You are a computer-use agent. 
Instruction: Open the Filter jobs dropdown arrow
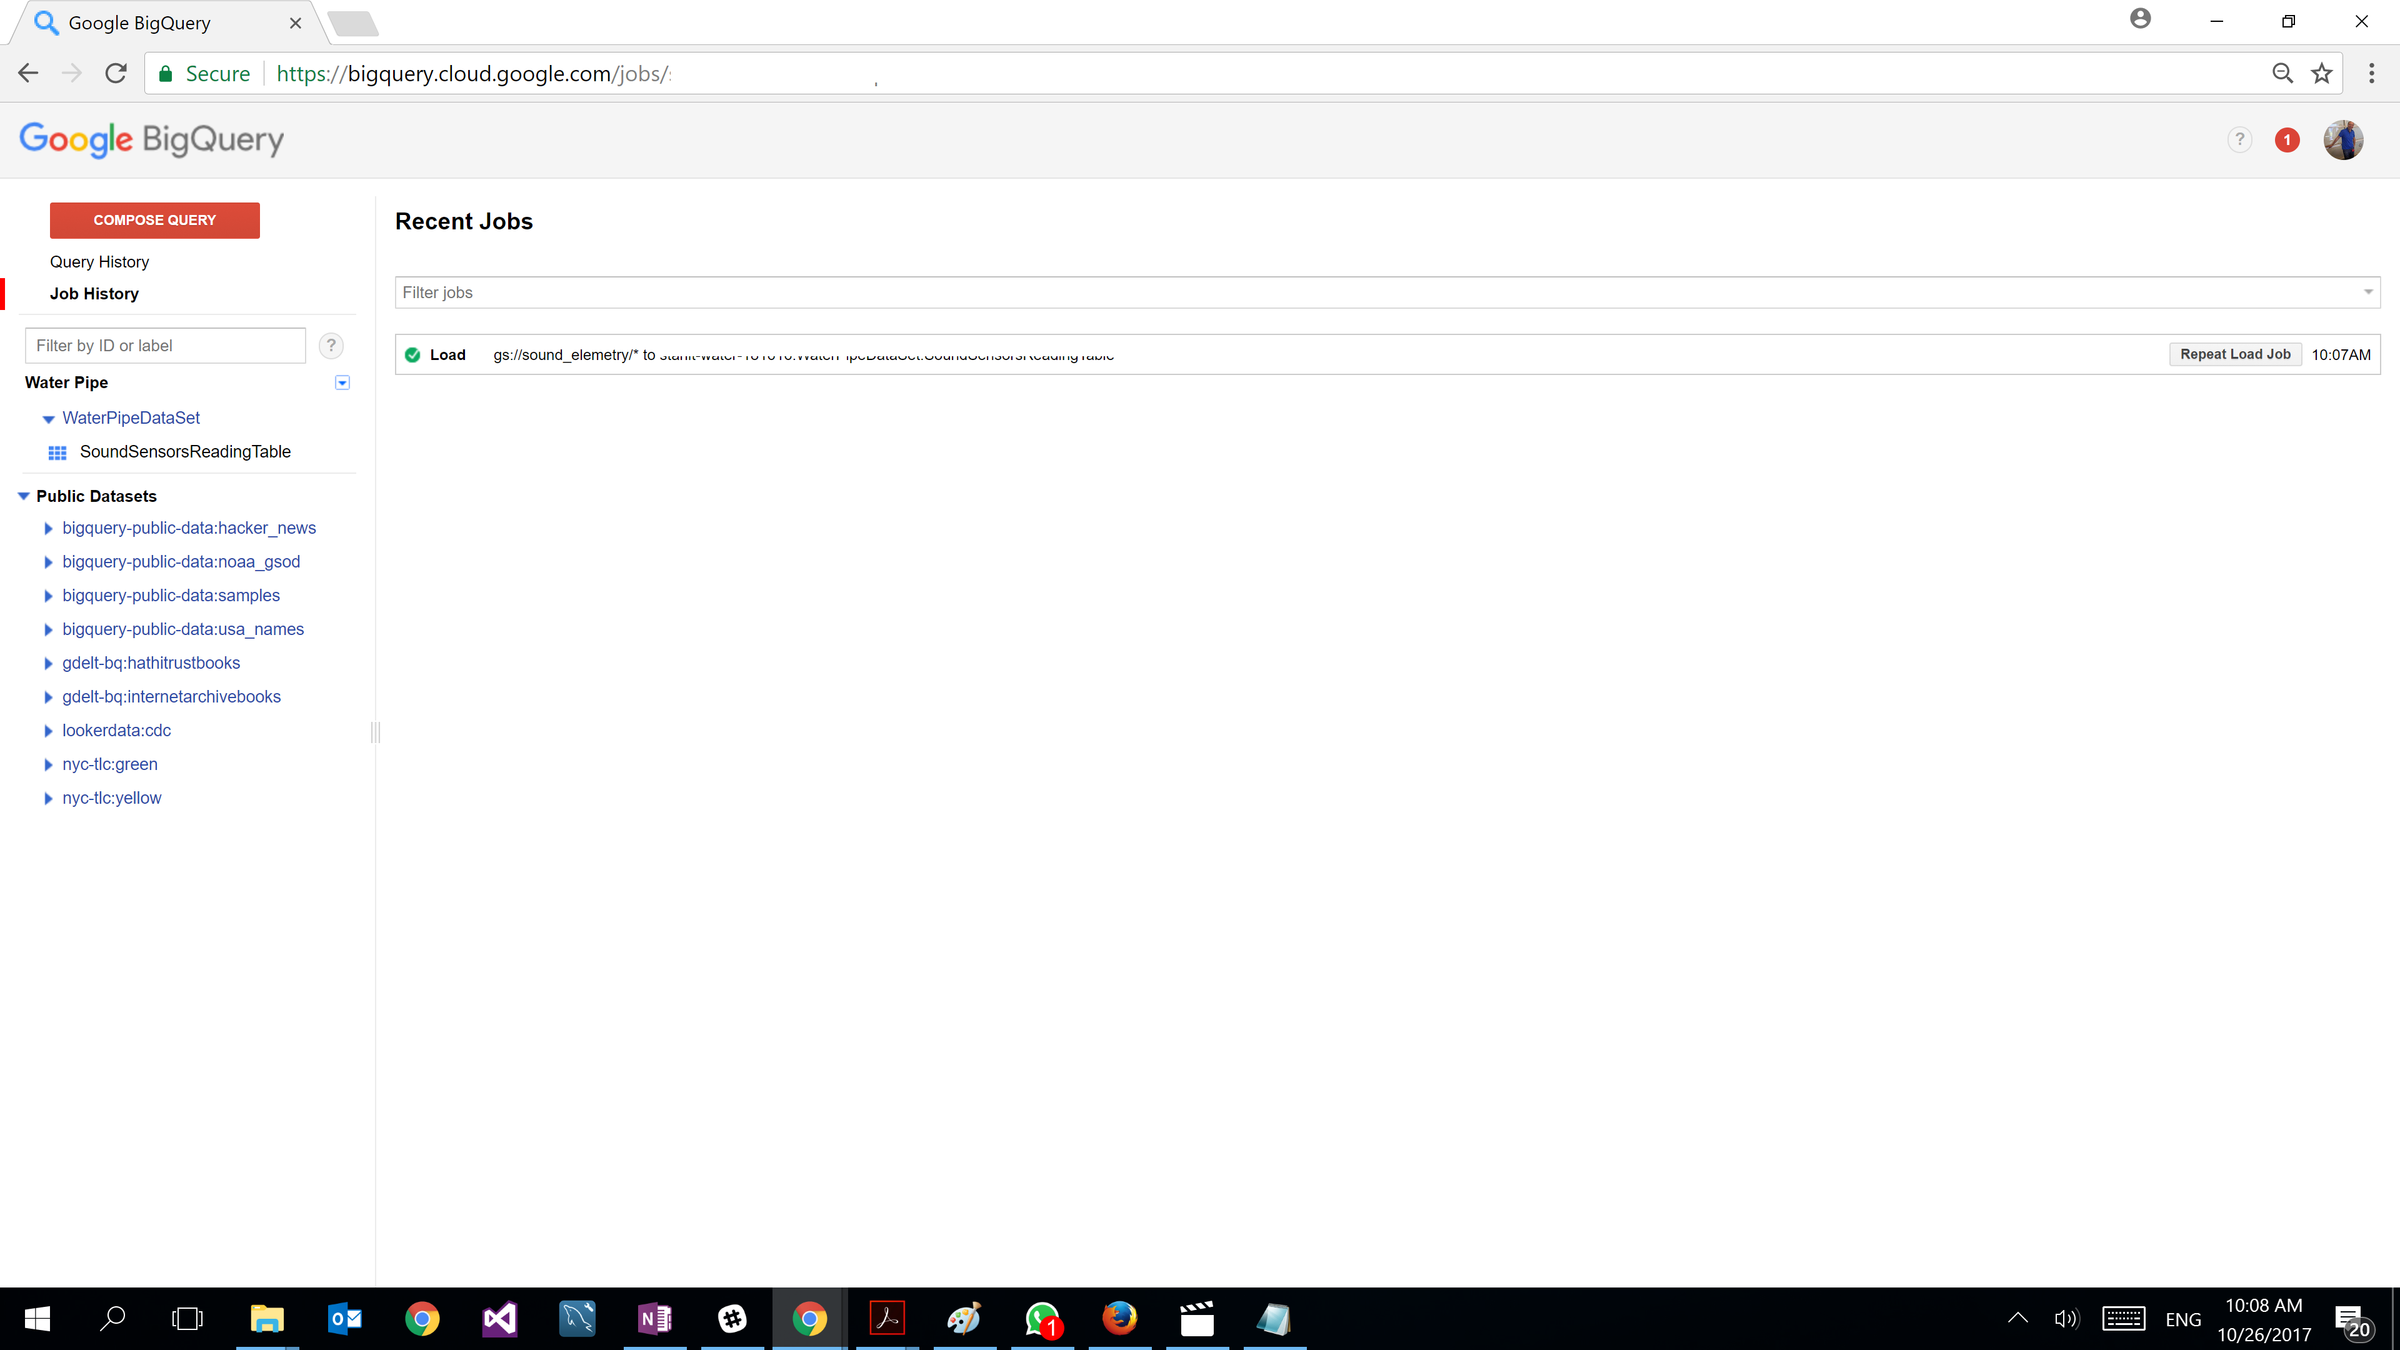(2368, 293)
